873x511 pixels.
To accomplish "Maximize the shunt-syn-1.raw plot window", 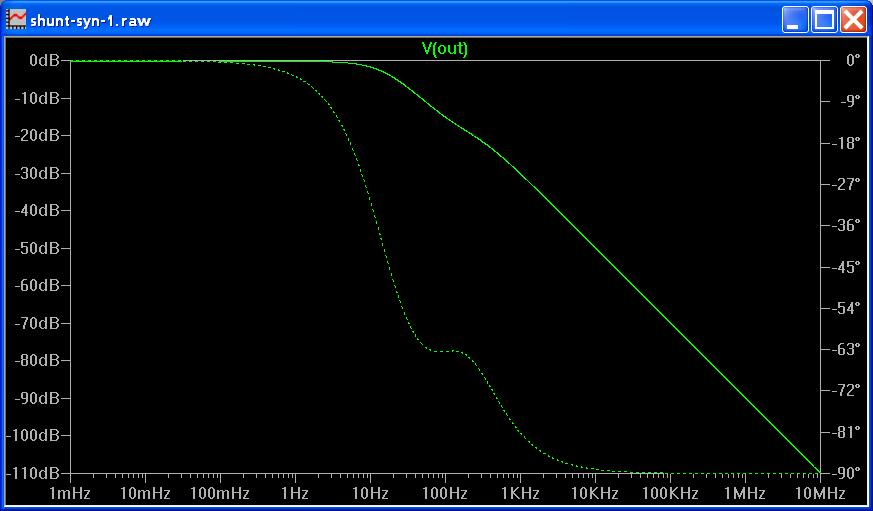I will pos(824,21).
